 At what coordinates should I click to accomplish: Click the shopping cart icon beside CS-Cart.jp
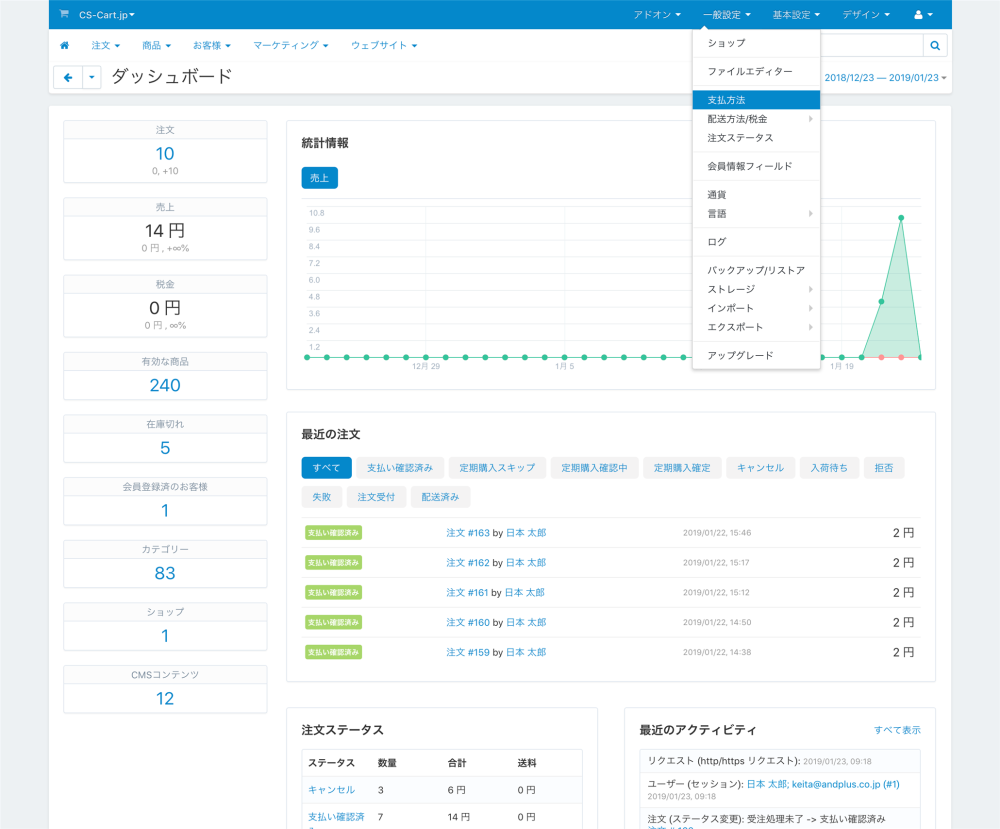[65, 15]
